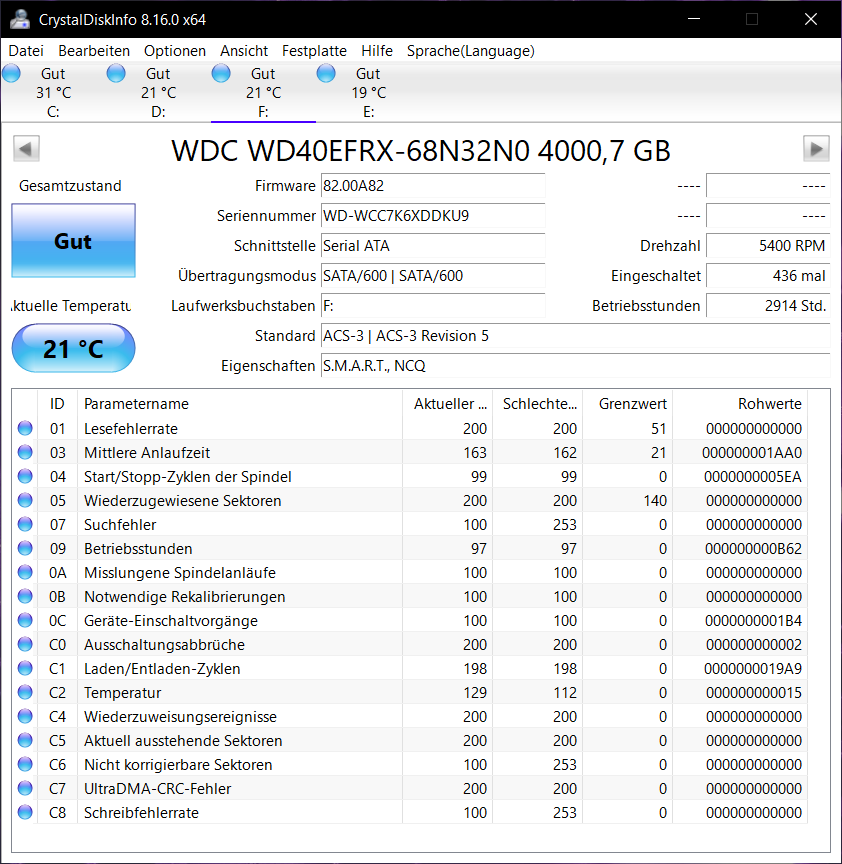Switch to the E: drive tab at 19 °C

click(369, 93)
